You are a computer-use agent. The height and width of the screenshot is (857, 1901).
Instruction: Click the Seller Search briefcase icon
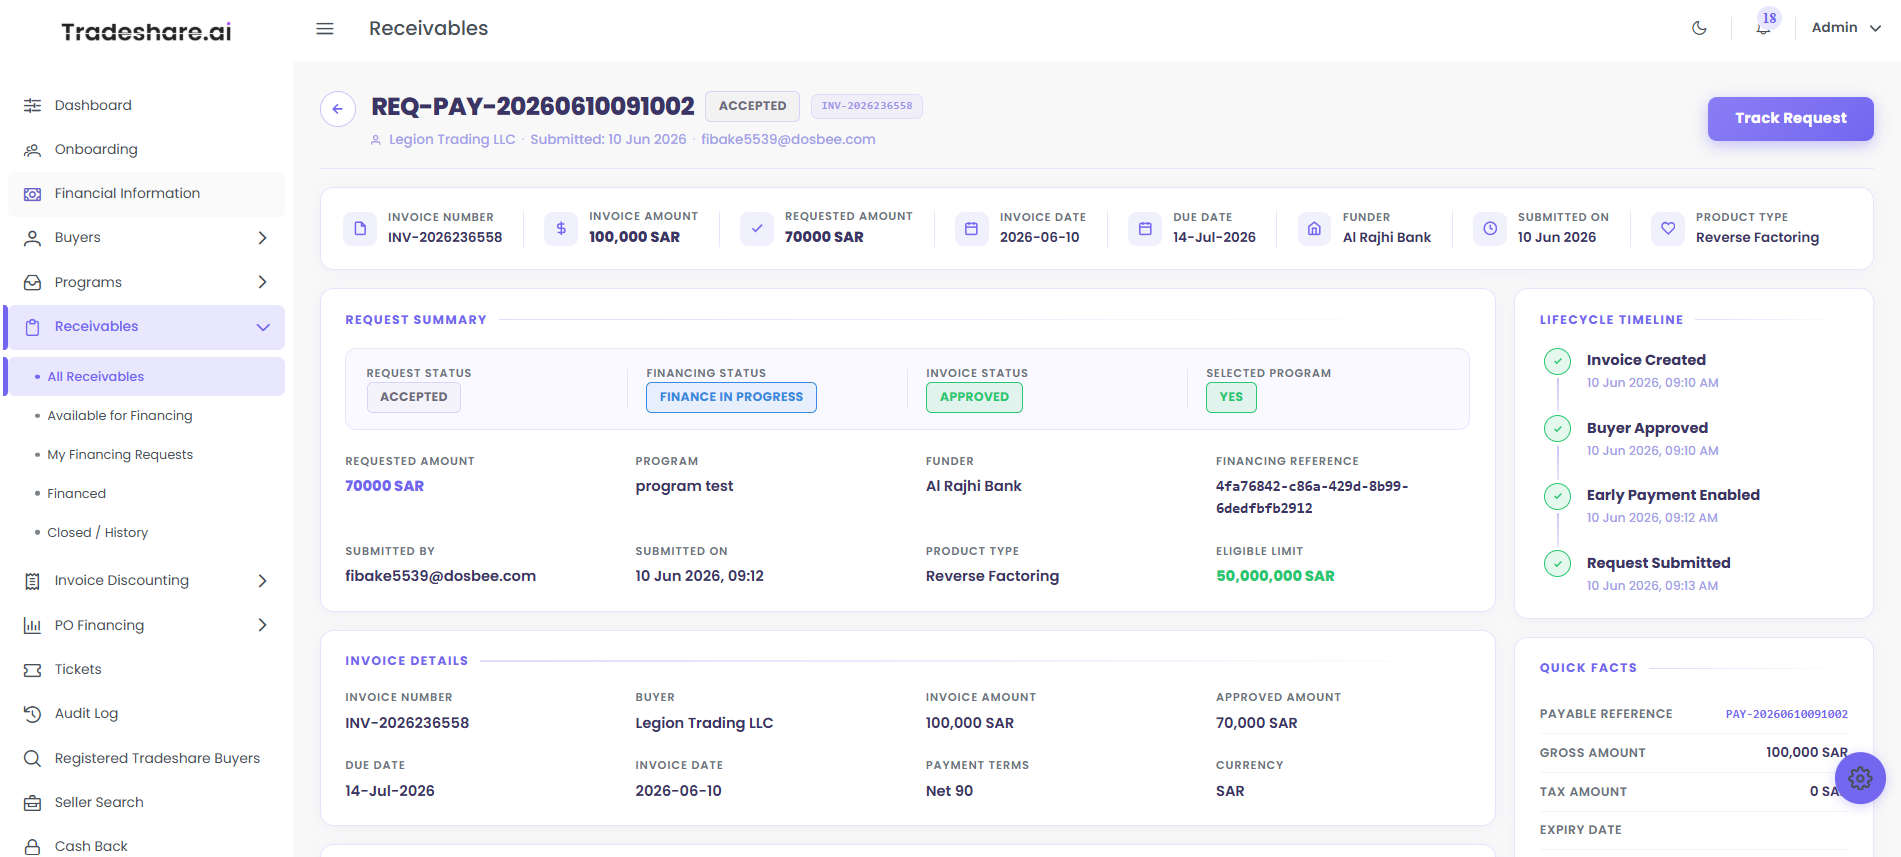pyautogui.click(x=33, y=803)
